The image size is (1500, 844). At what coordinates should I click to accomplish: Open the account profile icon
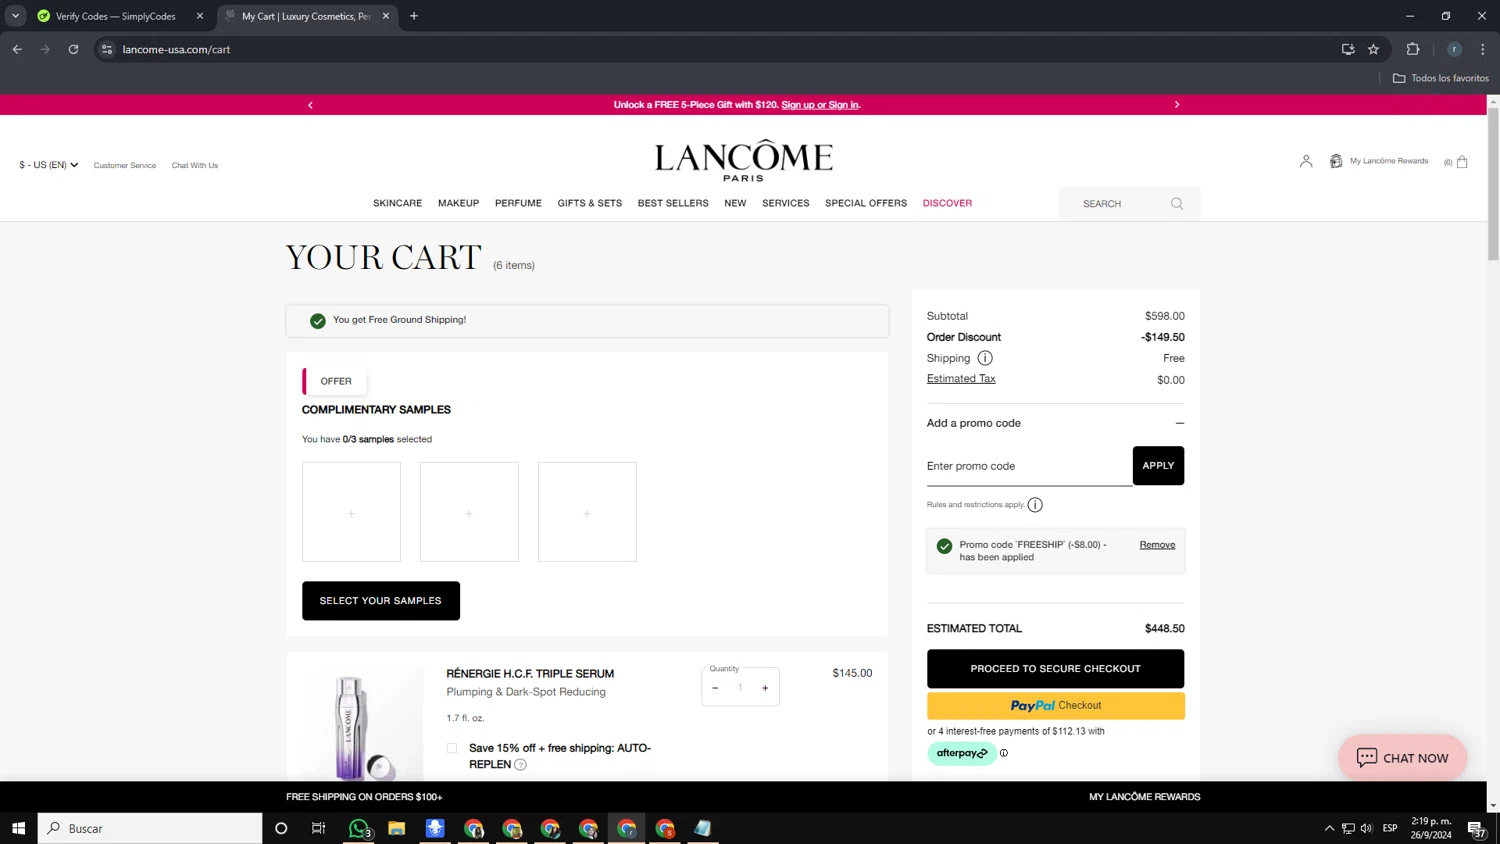pyautogui.click(x=1306, y=161)
